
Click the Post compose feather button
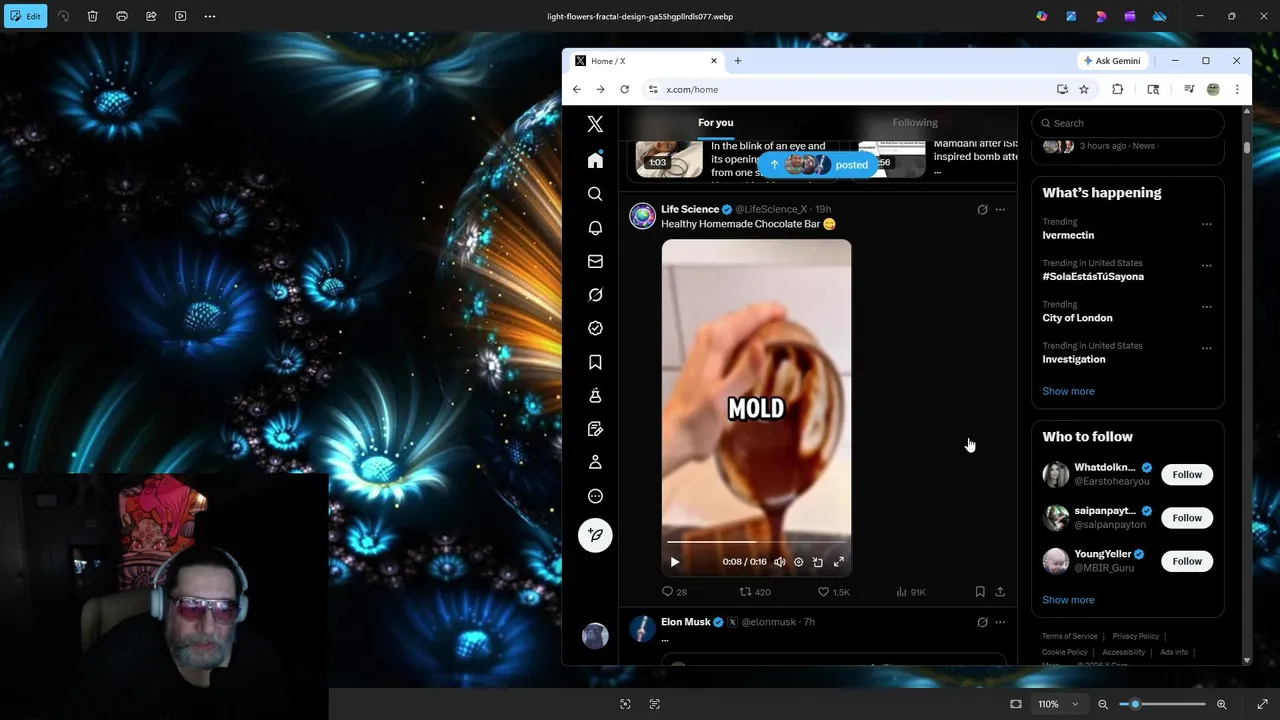pos(595,535)
